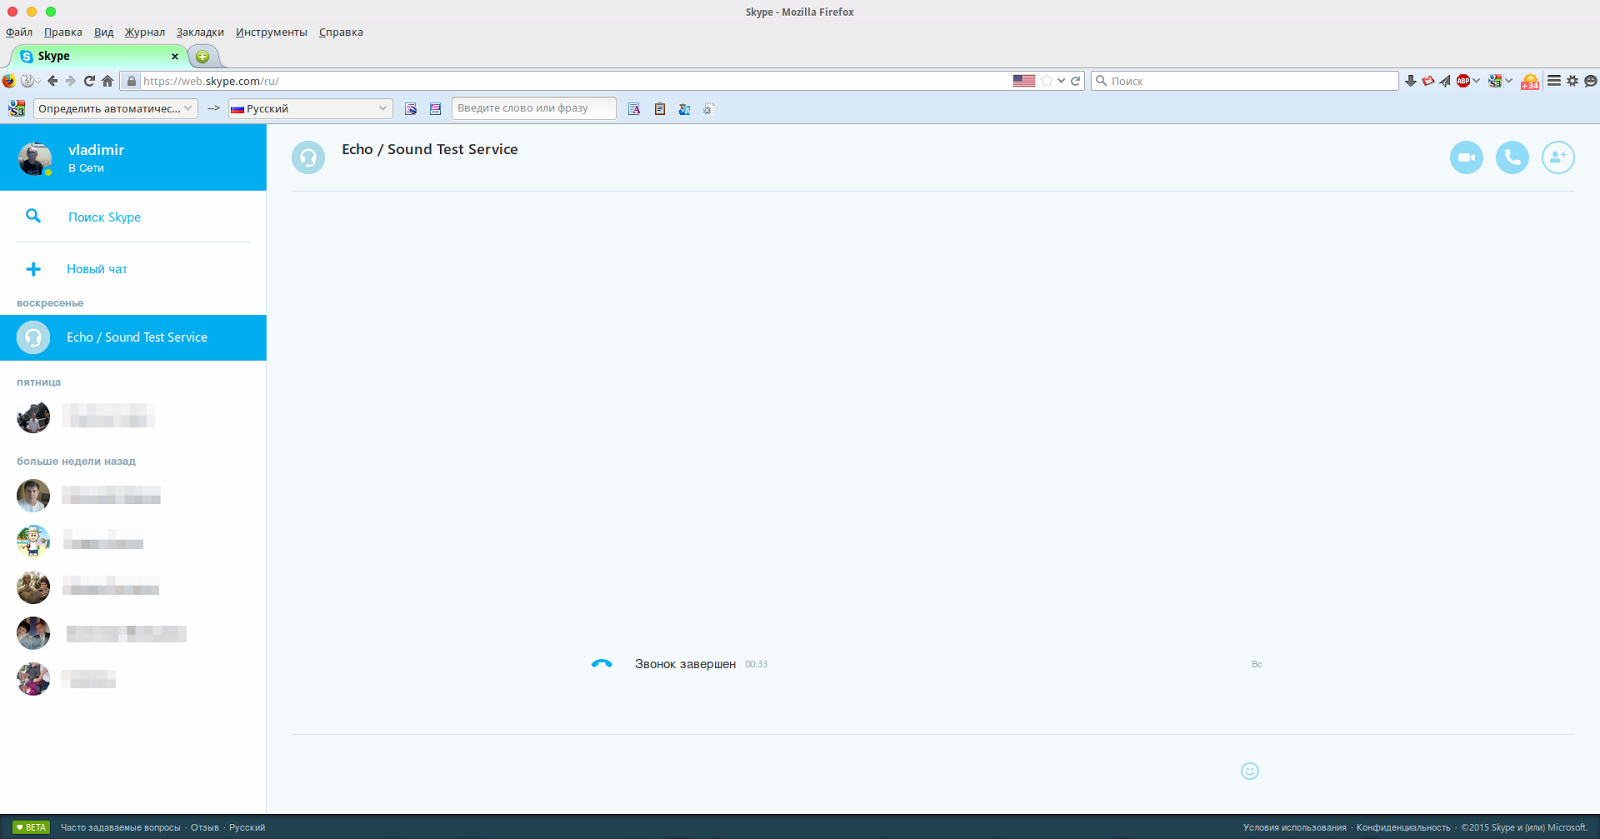Start a video call with Echo

1466,157
